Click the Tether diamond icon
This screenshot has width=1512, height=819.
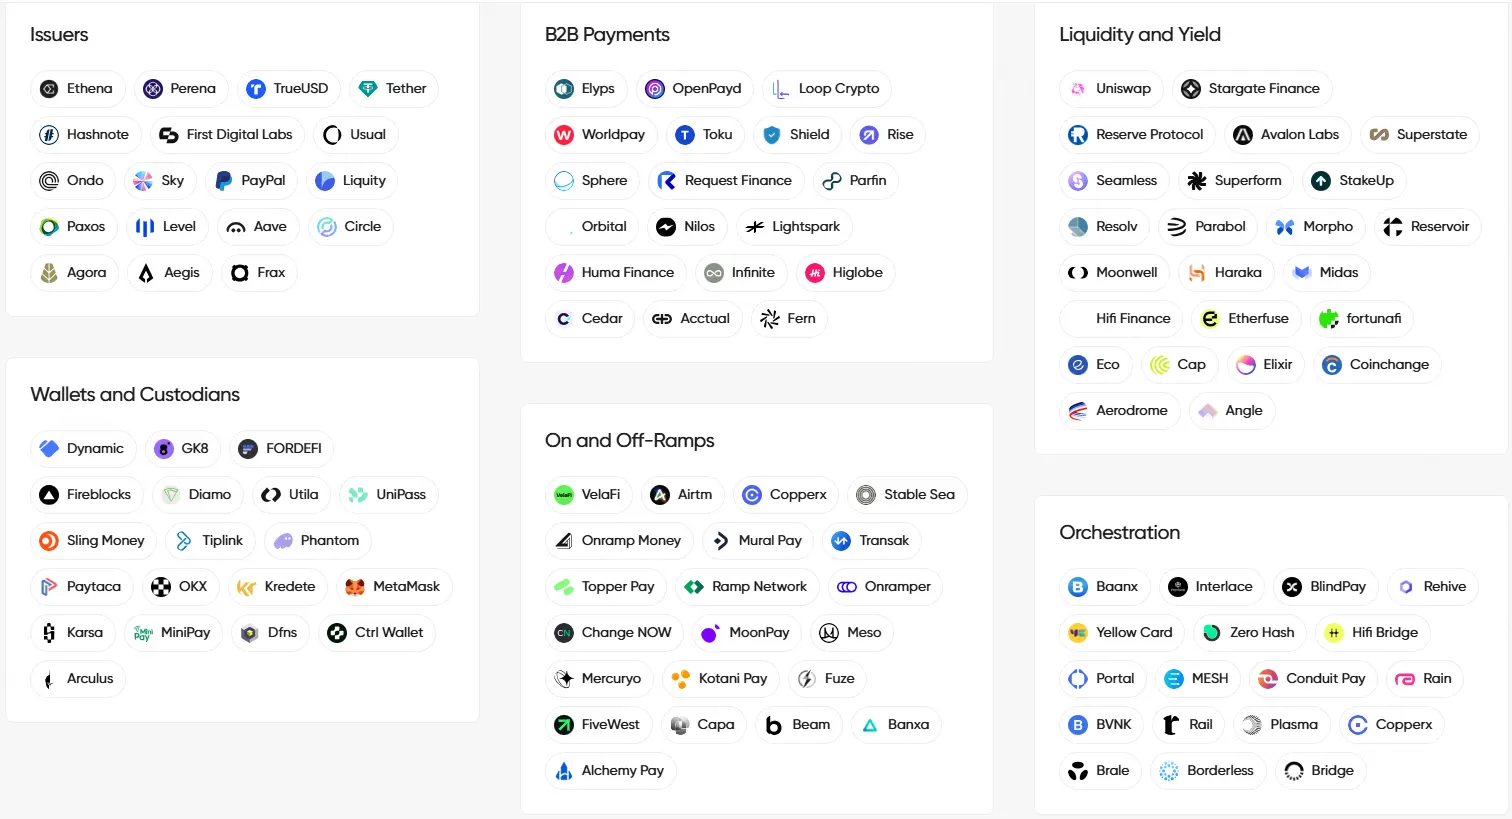pyautogui.click(x=368, y=89)
